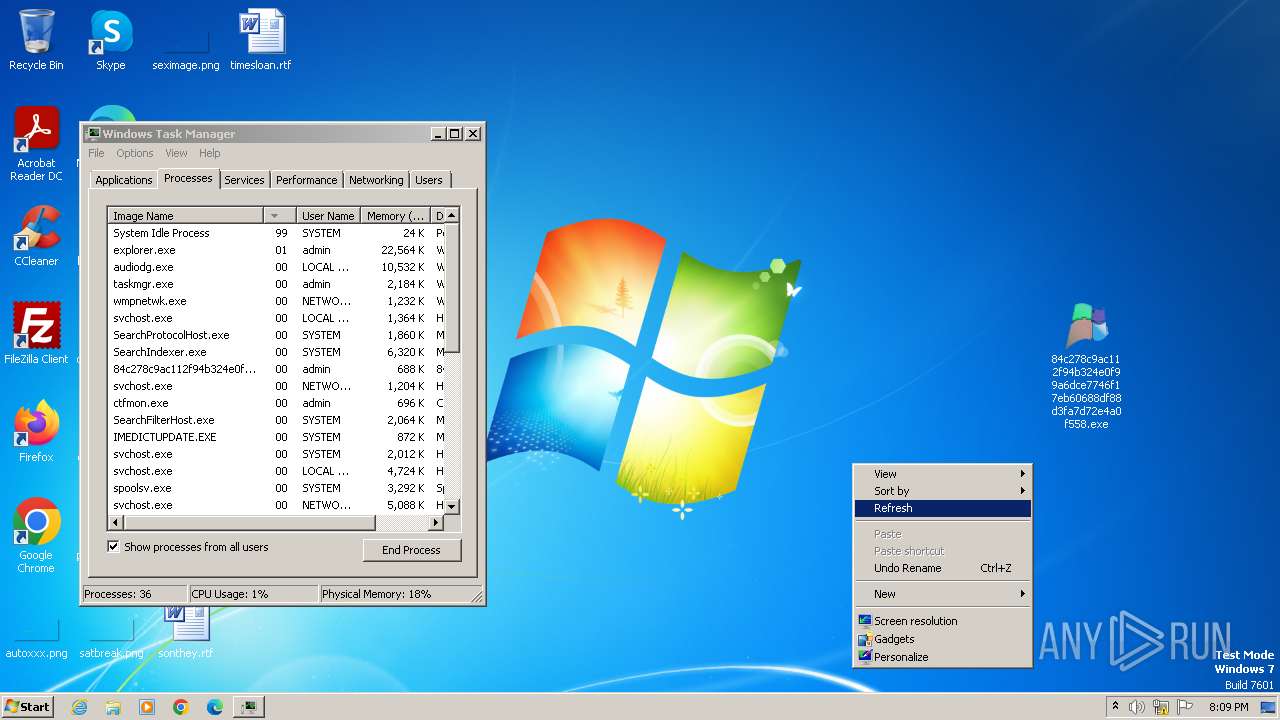Screen dimensions: 1280x720
Task: Select the seximage.png file on desktop
Action: click(x=186, y=50)
